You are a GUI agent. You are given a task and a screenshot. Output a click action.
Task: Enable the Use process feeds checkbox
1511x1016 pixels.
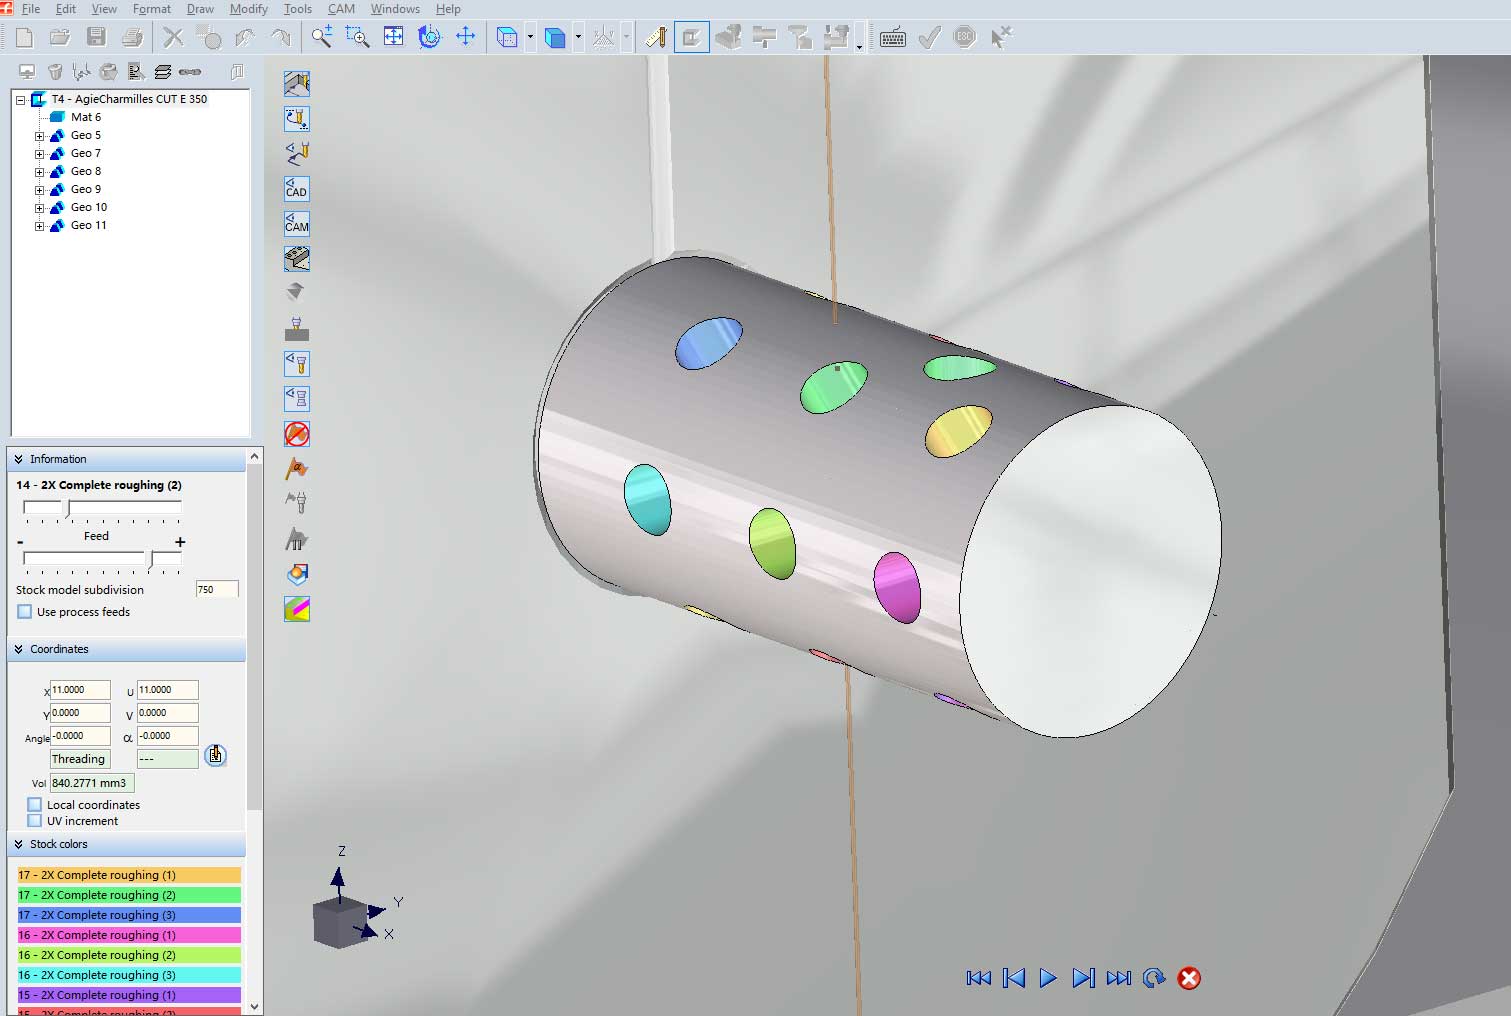click(x=25, y=612)
